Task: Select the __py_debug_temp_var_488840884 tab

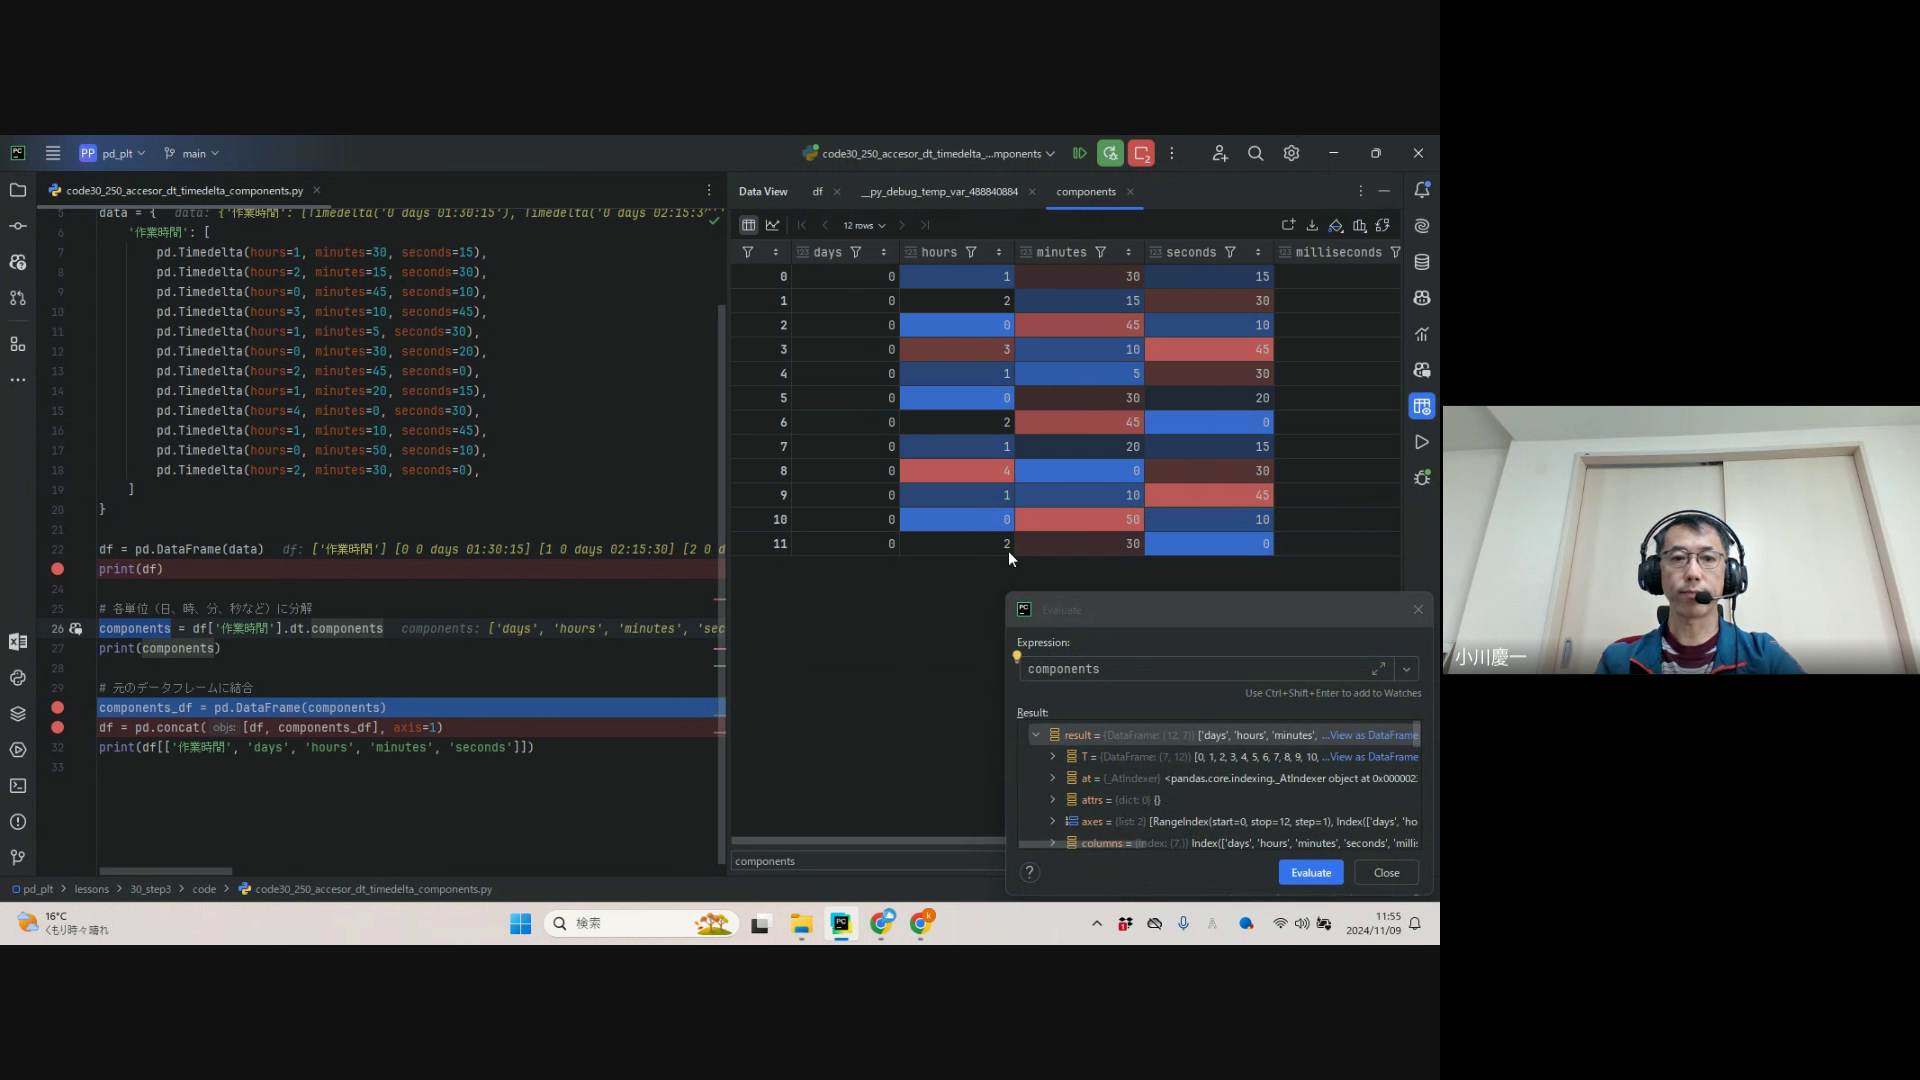Action: click(x=939, y=191)
